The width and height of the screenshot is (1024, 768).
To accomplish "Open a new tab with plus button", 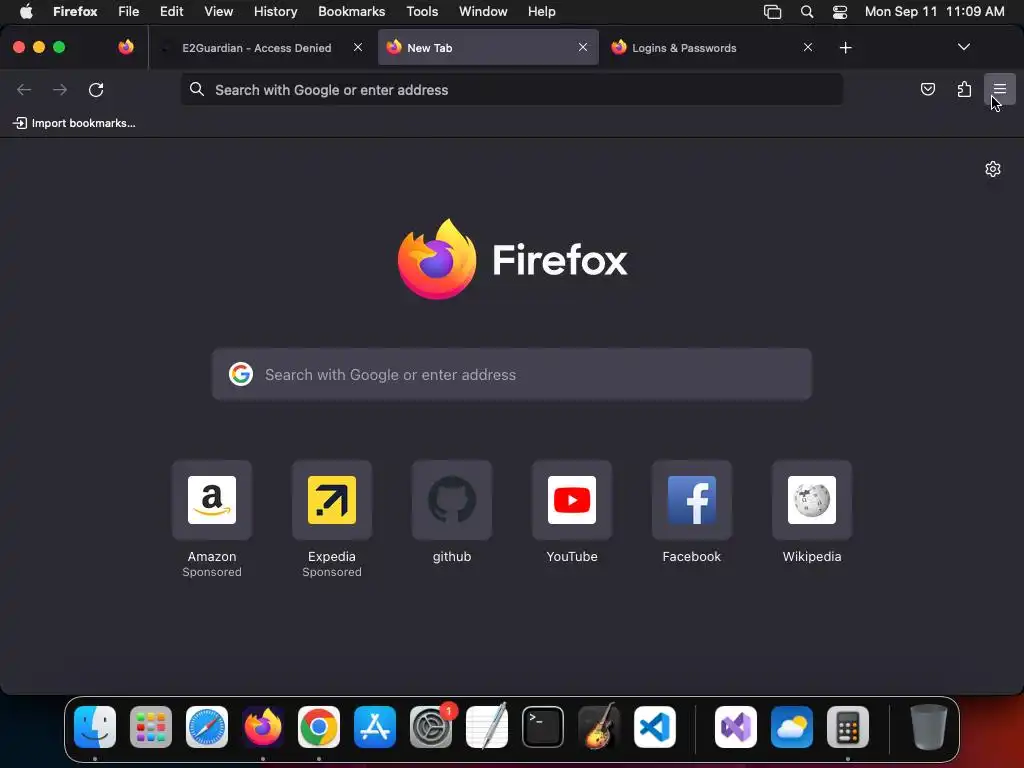I will pos(846,48).
